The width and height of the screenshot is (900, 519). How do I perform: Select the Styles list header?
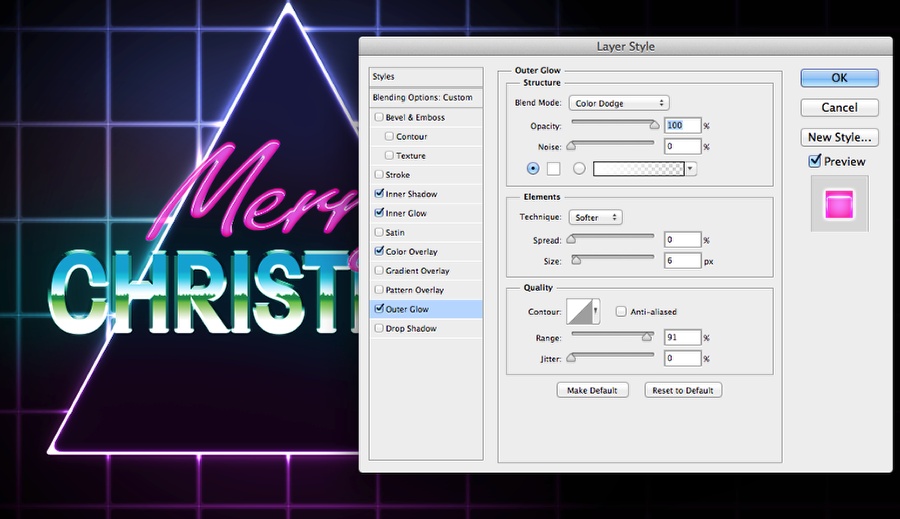pyautogui.click(x=426, y=76)
